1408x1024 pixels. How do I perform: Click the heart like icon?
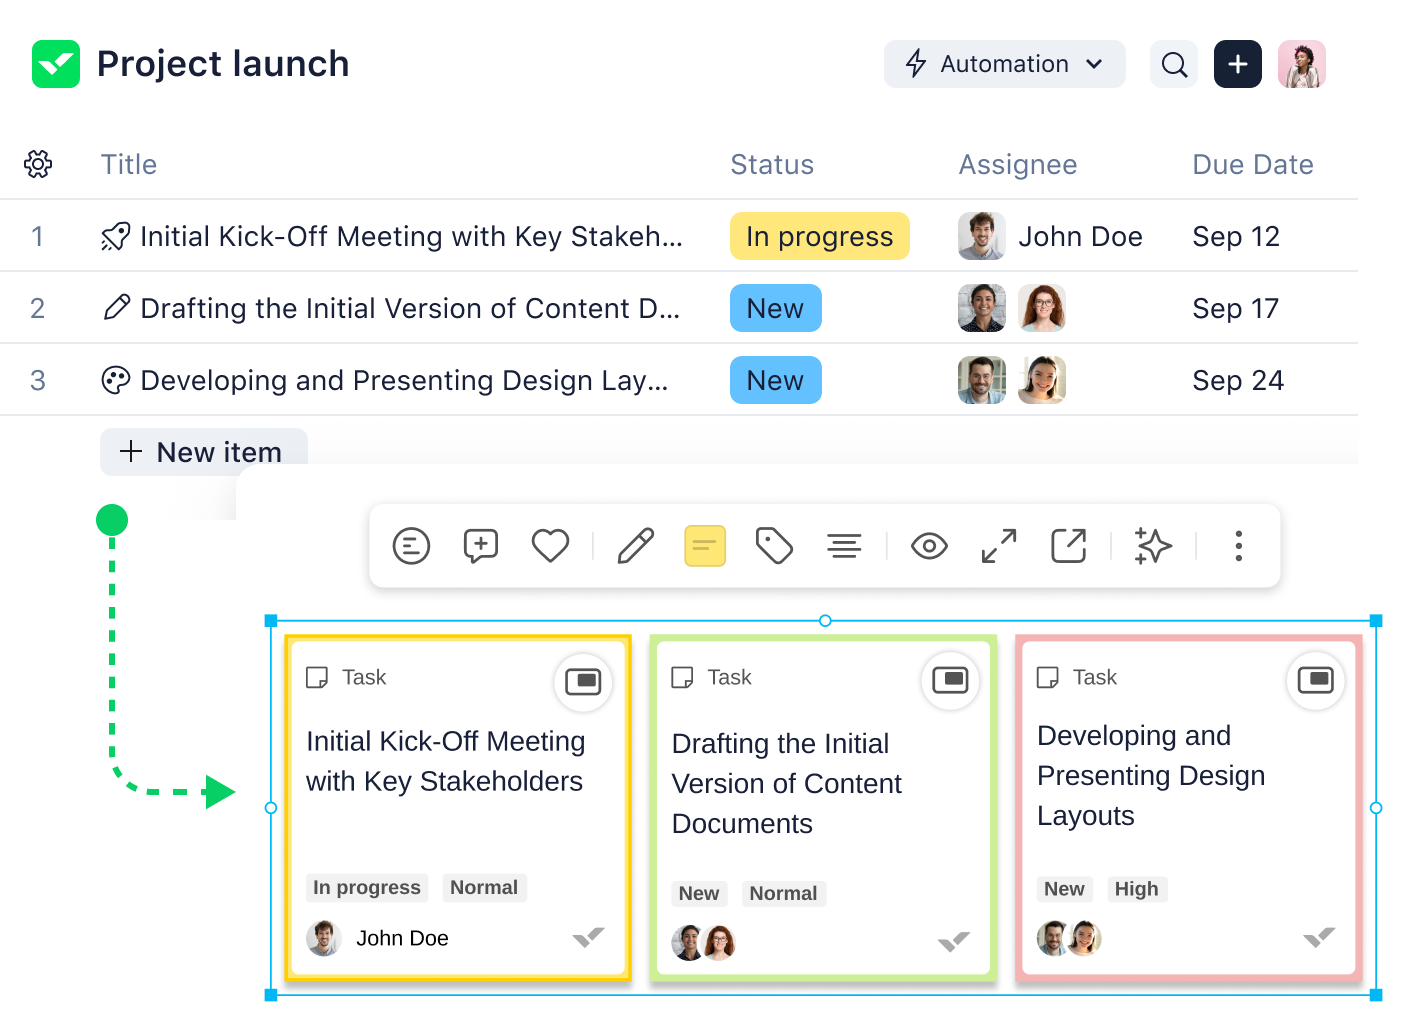(x=550, y=546)
